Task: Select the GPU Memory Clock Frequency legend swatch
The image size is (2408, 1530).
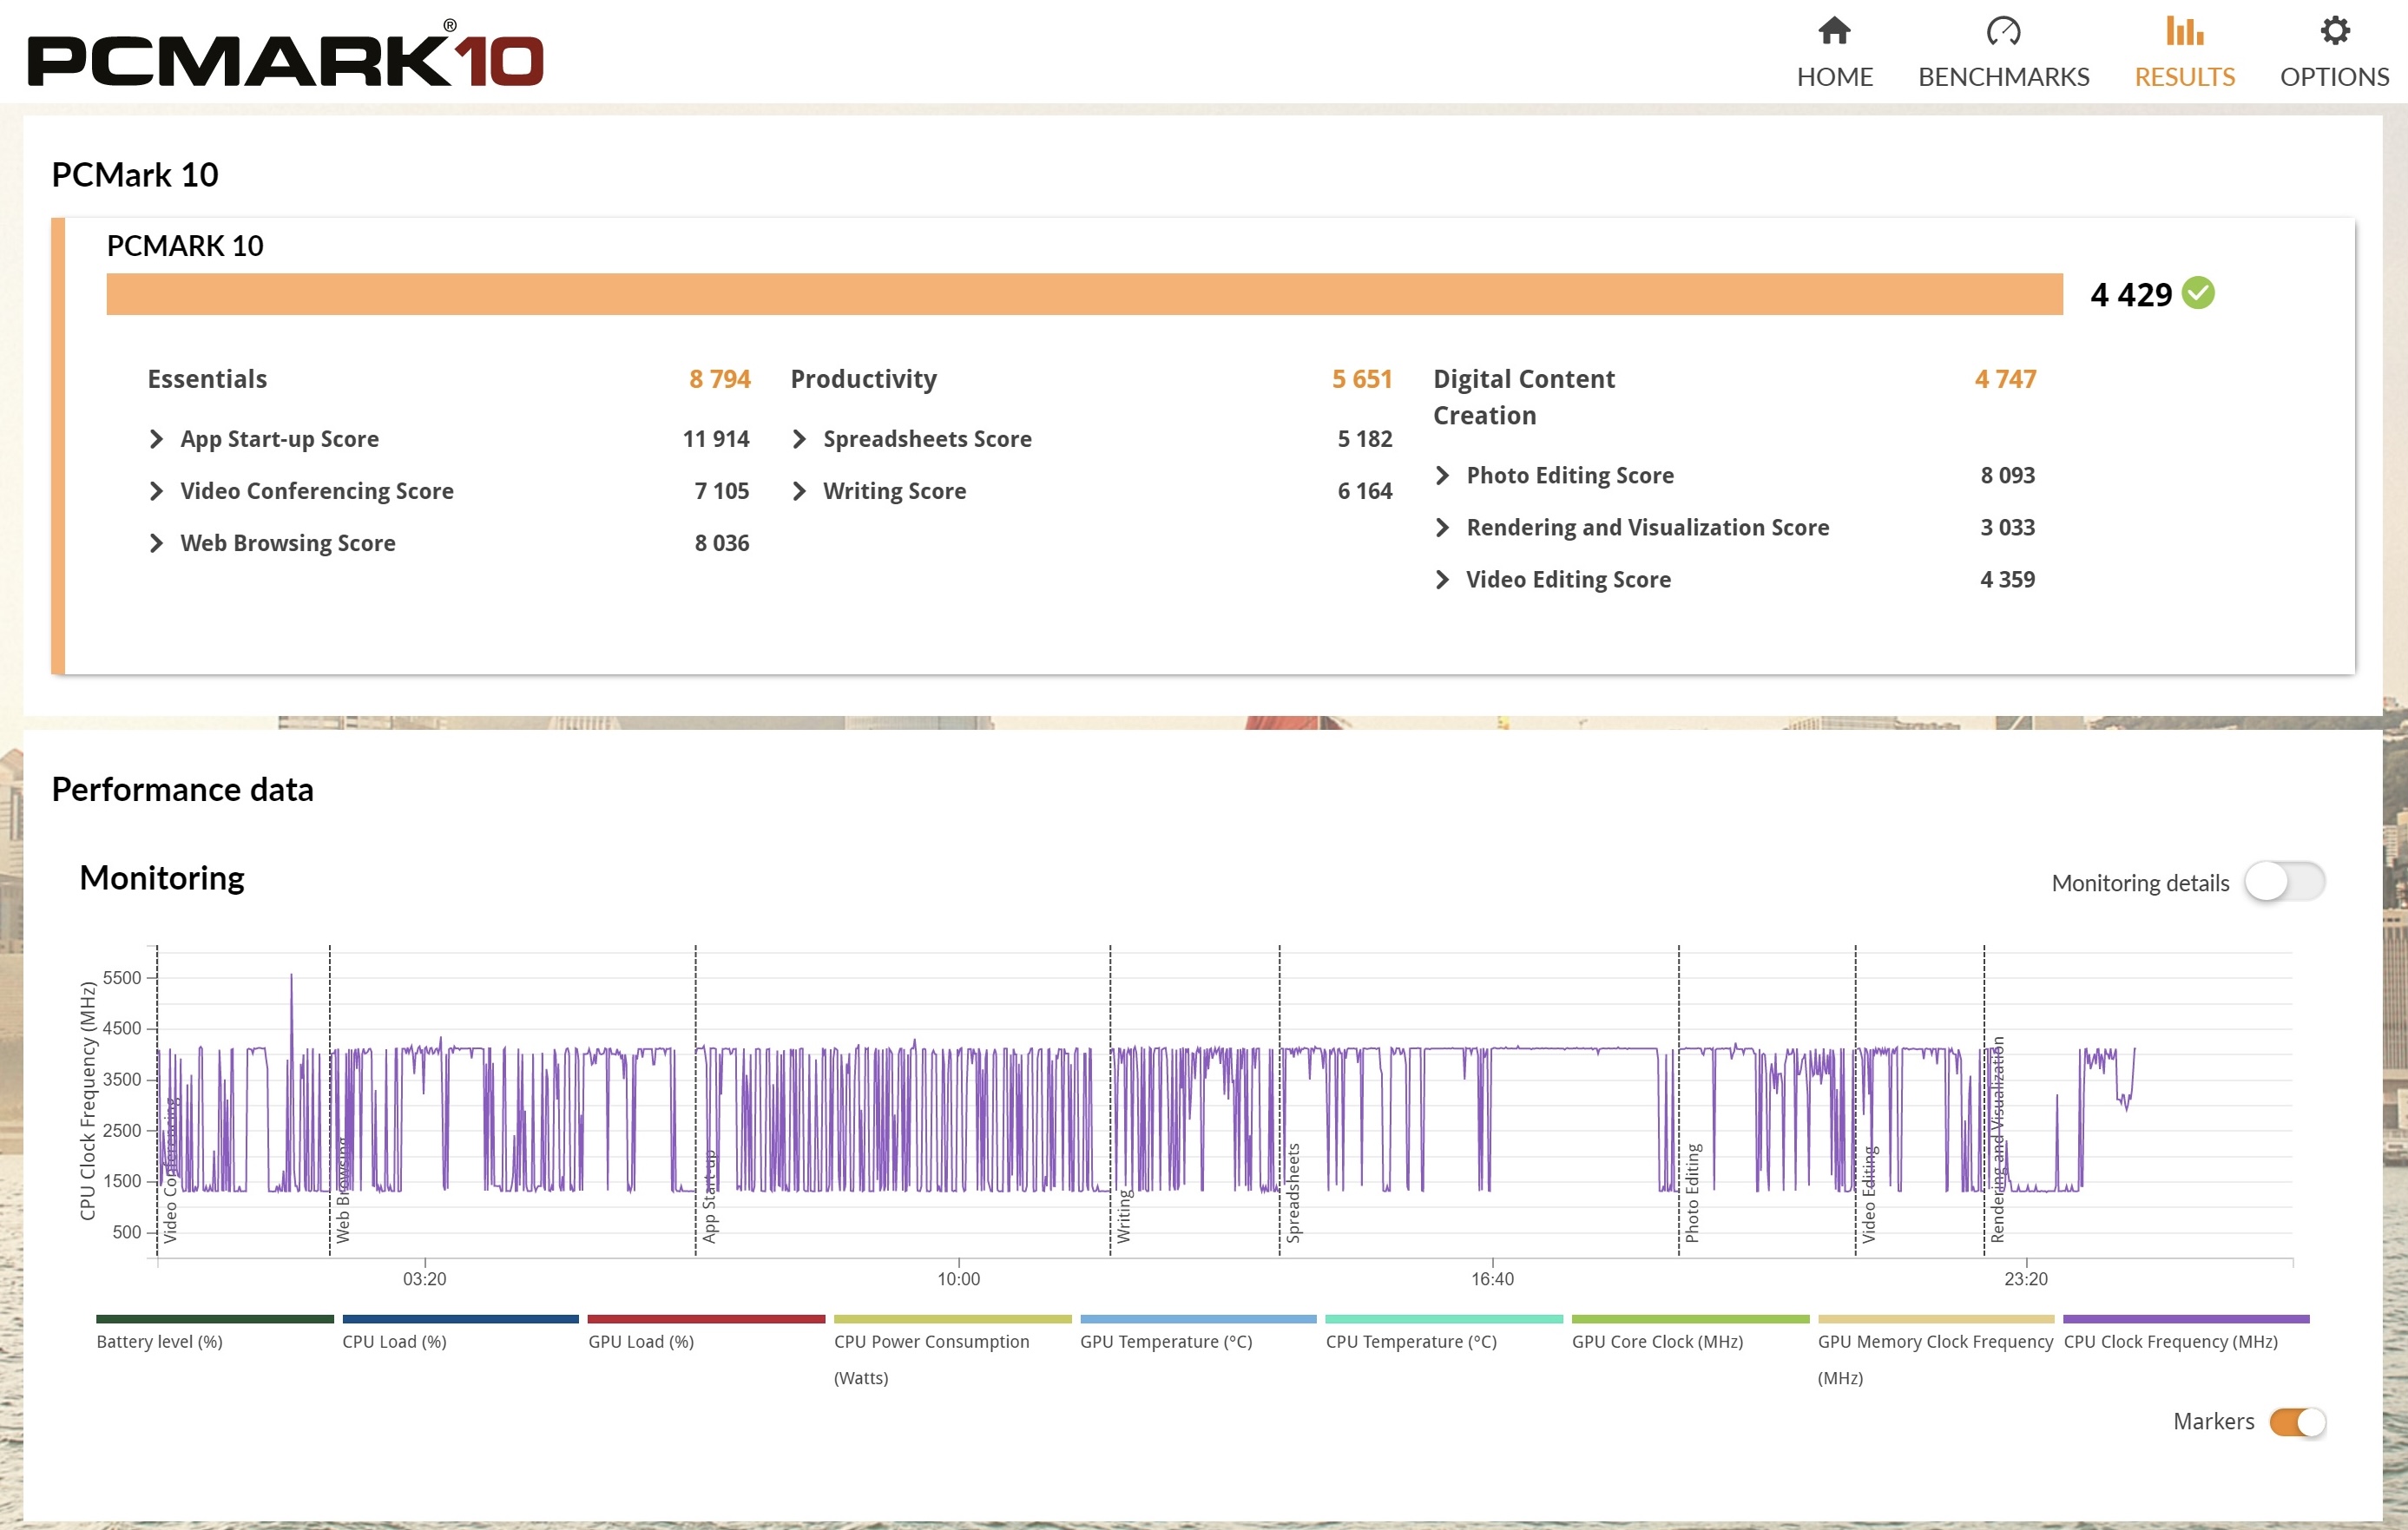Action: point(1936,1319)
